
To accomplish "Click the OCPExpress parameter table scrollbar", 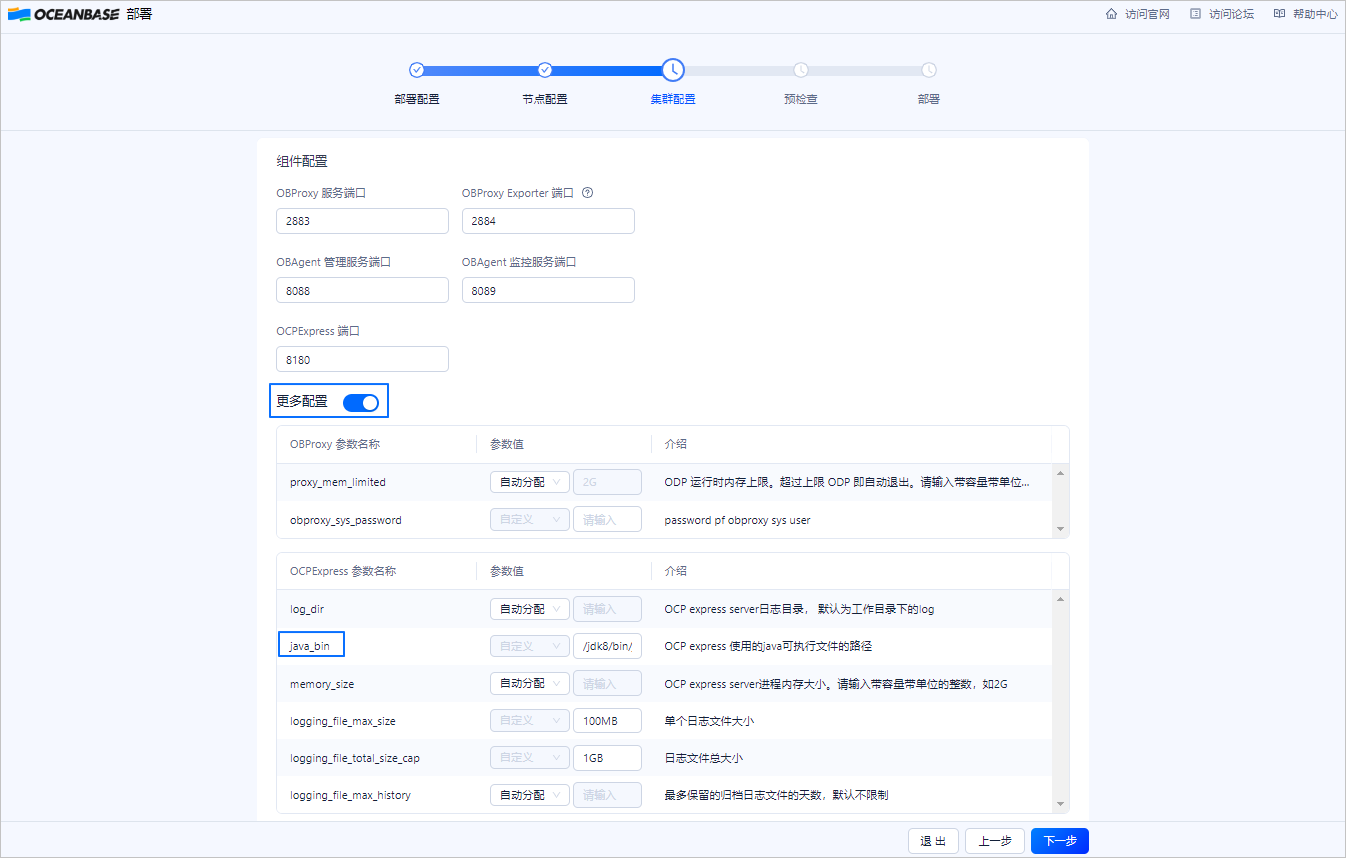I will point(1061,701).
